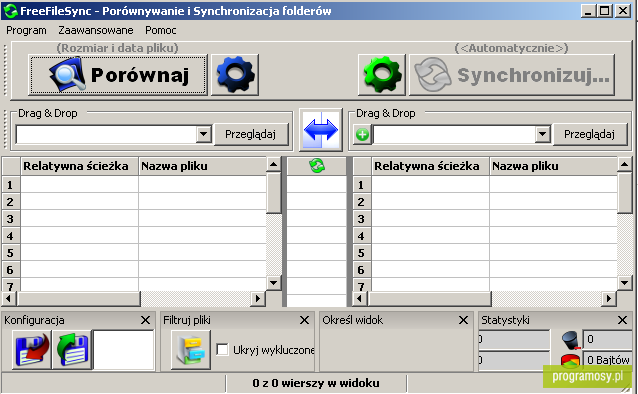Click right grid scroll up arrow
The height and width of the screenshot is (394, 638).
(625, 165)
